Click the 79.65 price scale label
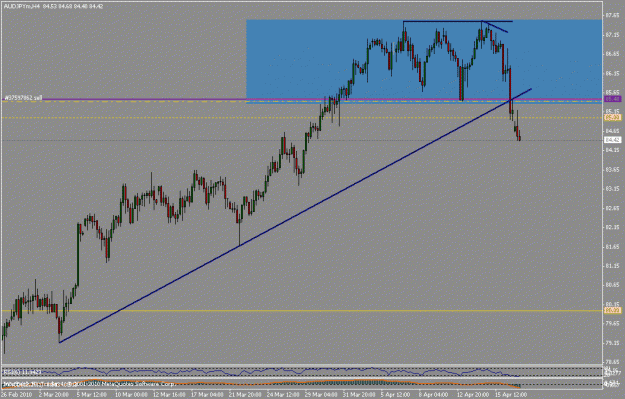 (612, 324)
